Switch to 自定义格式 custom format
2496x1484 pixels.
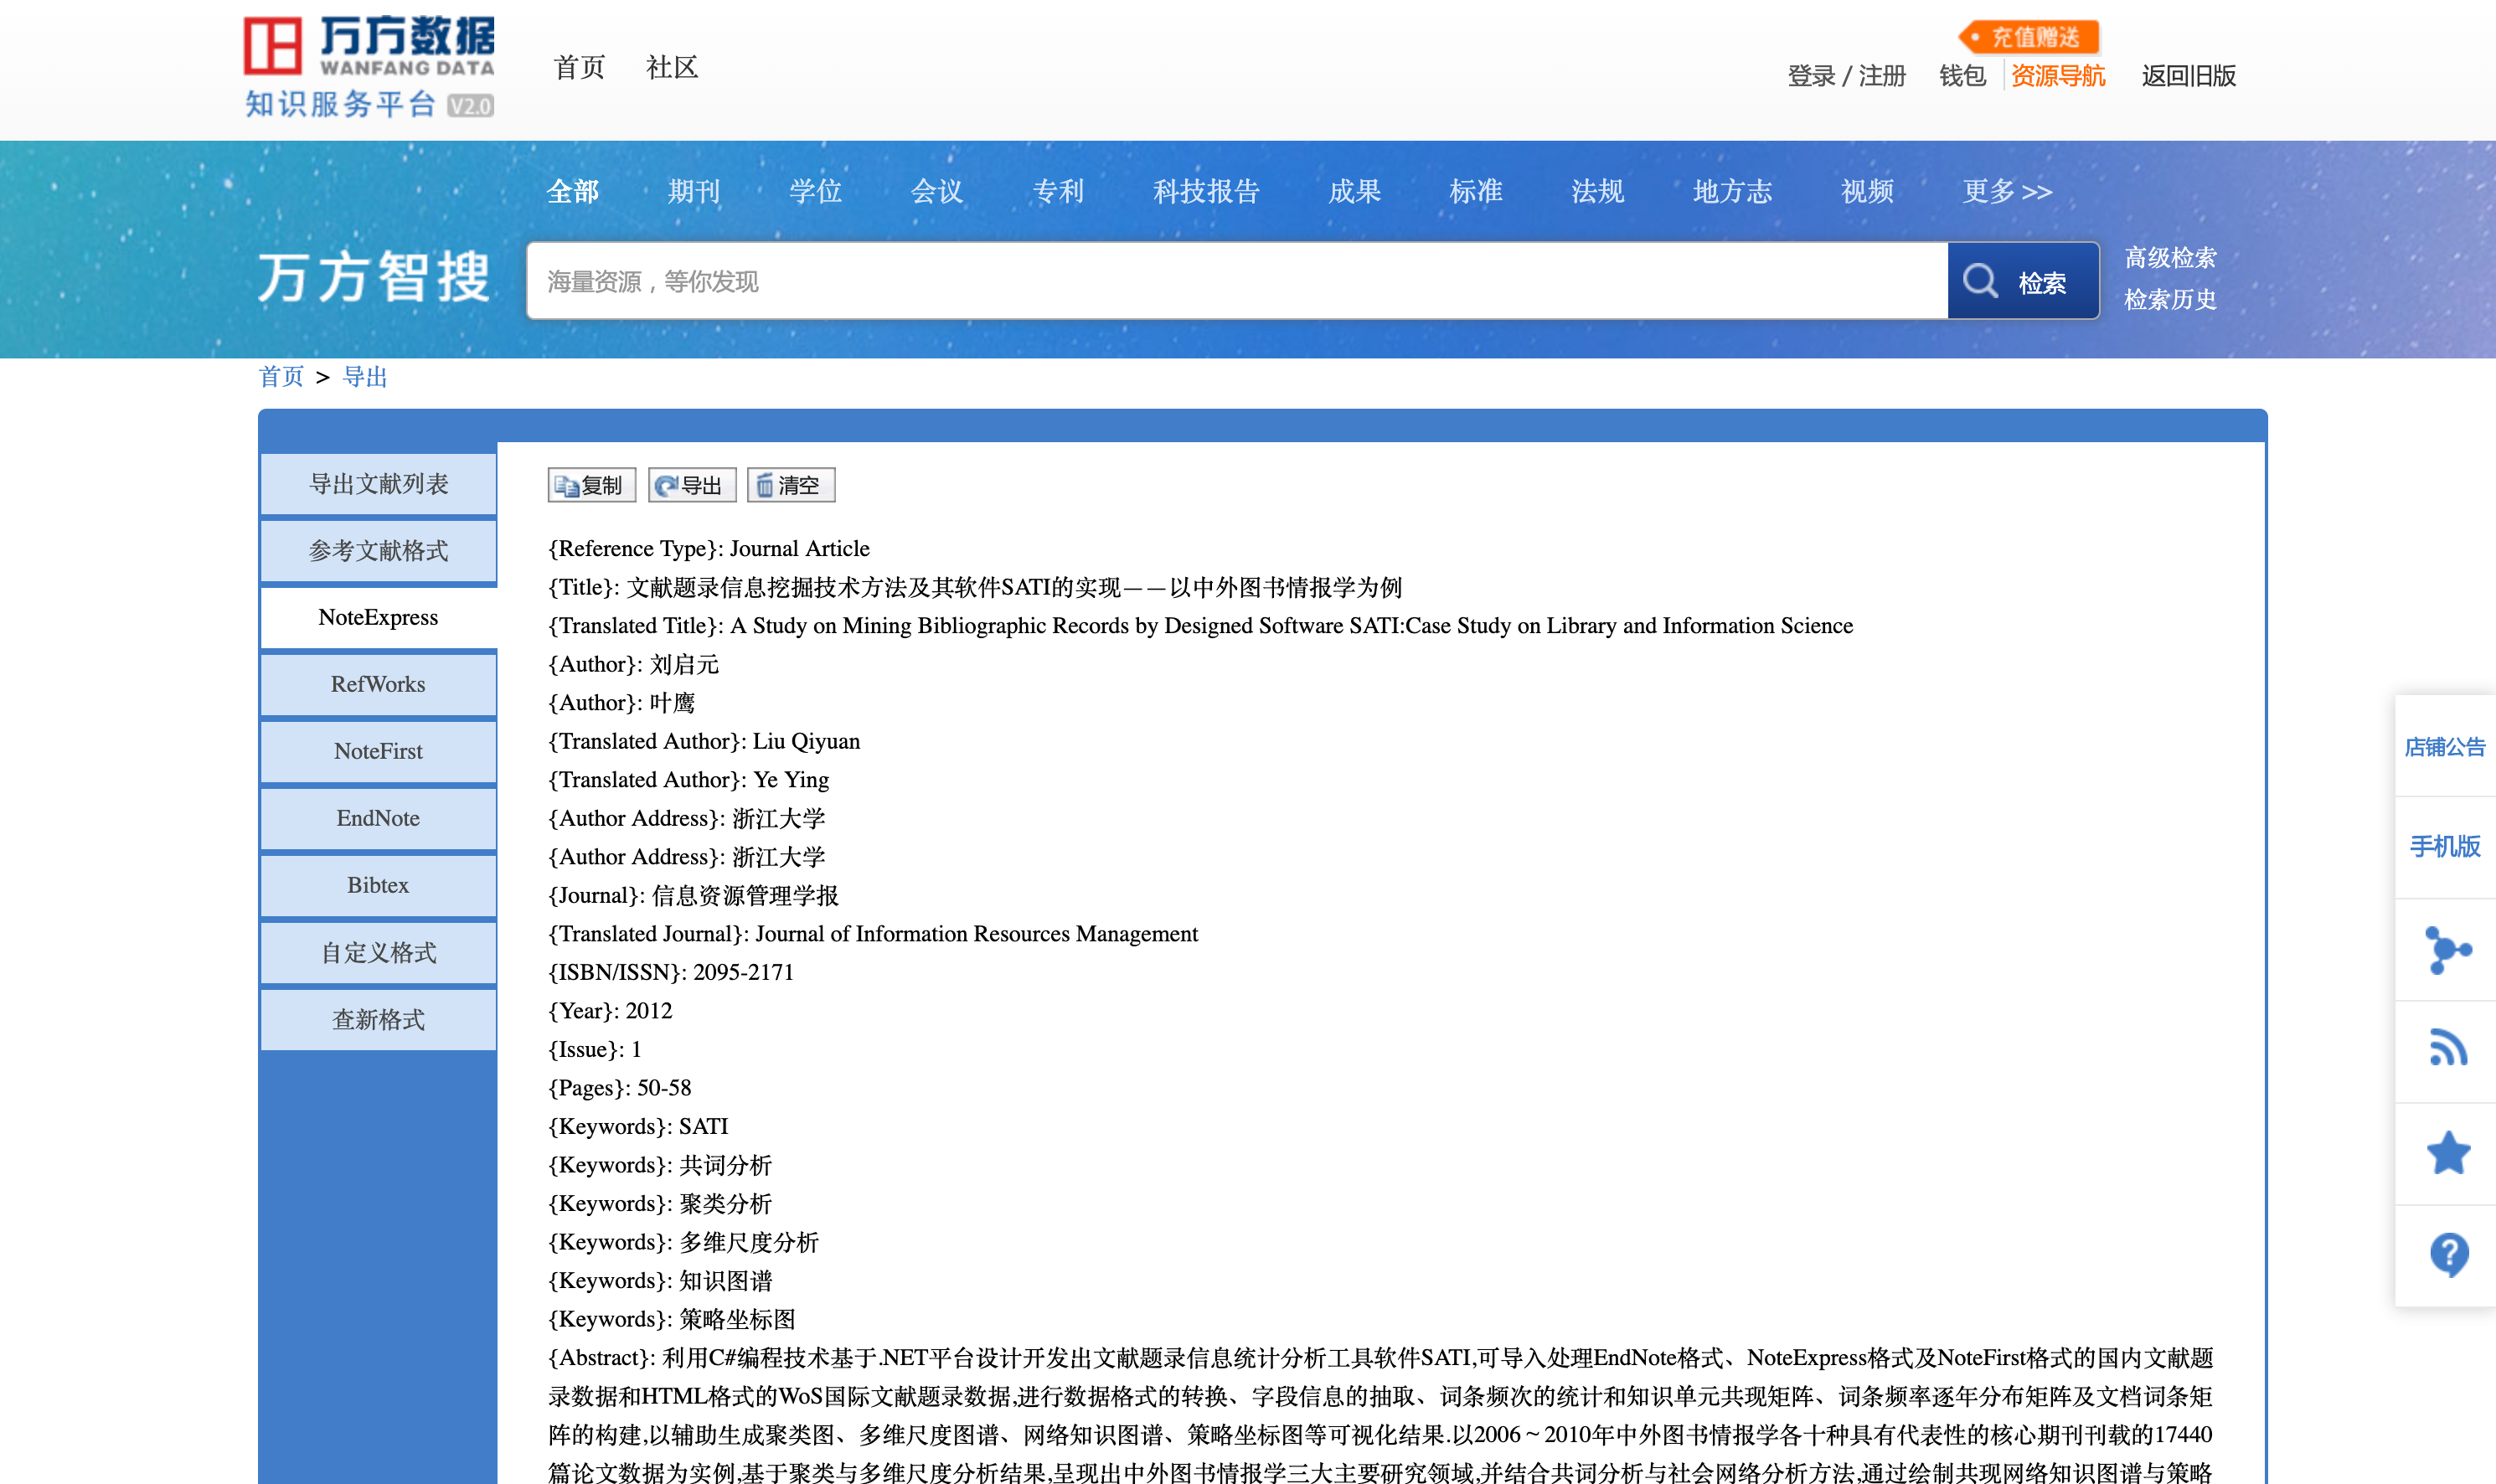pos(378,953)
